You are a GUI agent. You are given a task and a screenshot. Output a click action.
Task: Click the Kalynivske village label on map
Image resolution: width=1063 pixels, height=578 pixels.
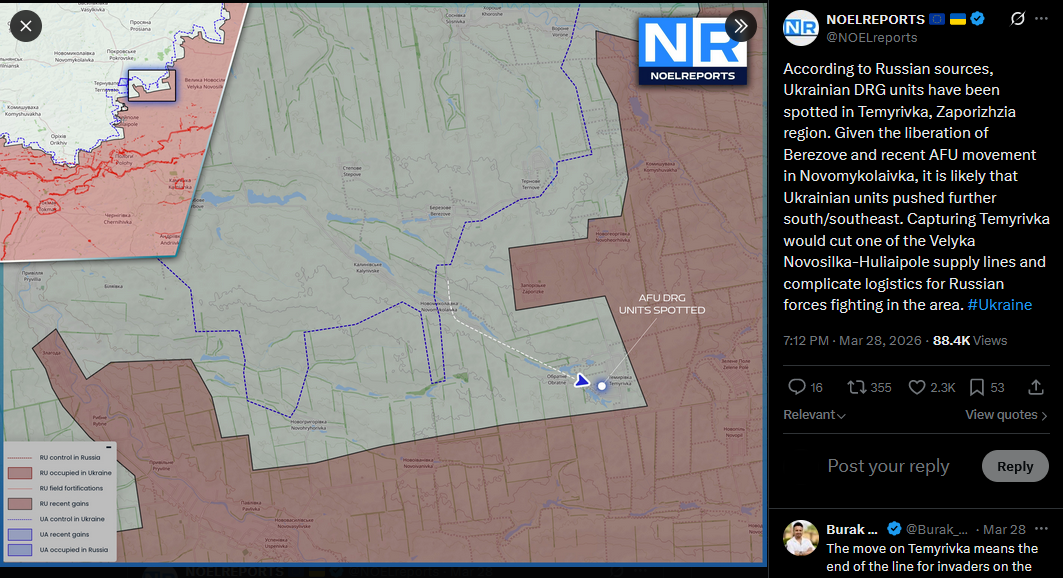[367, 268]
